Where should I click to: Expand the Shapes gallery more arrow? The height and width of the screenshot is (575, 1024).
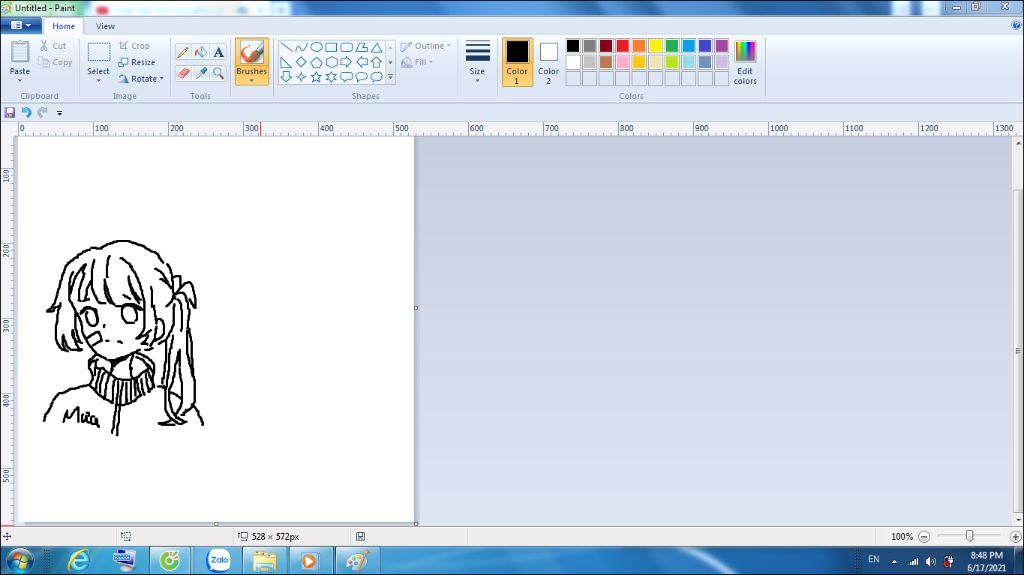(x=391, y=77)
